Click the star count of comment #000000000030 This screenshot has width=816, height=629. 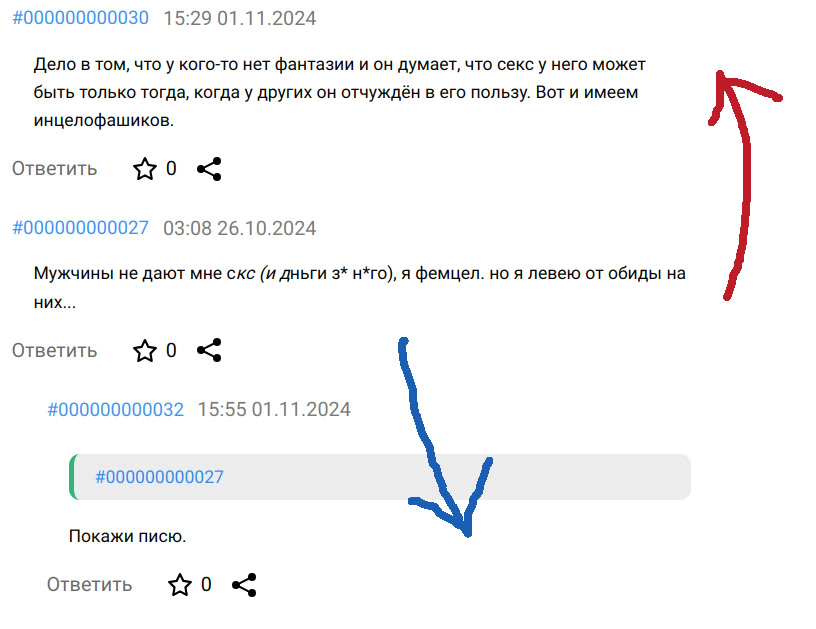click(171, 169)
